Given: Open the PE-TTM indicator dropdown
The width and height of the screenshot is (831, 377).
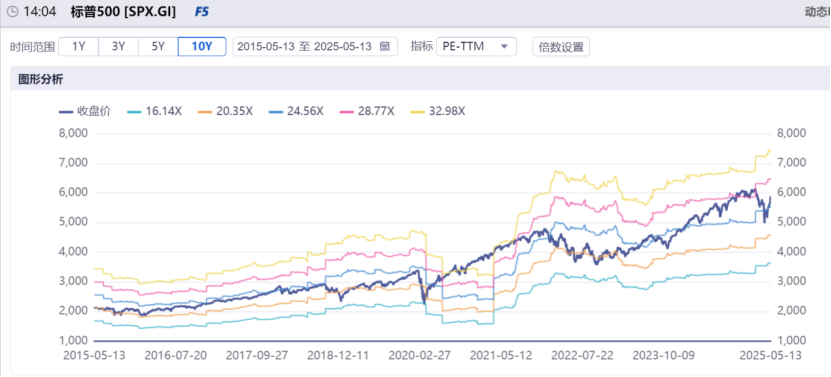Looking at the screenshot, I should pyautogui.click(x=476, y=46).
